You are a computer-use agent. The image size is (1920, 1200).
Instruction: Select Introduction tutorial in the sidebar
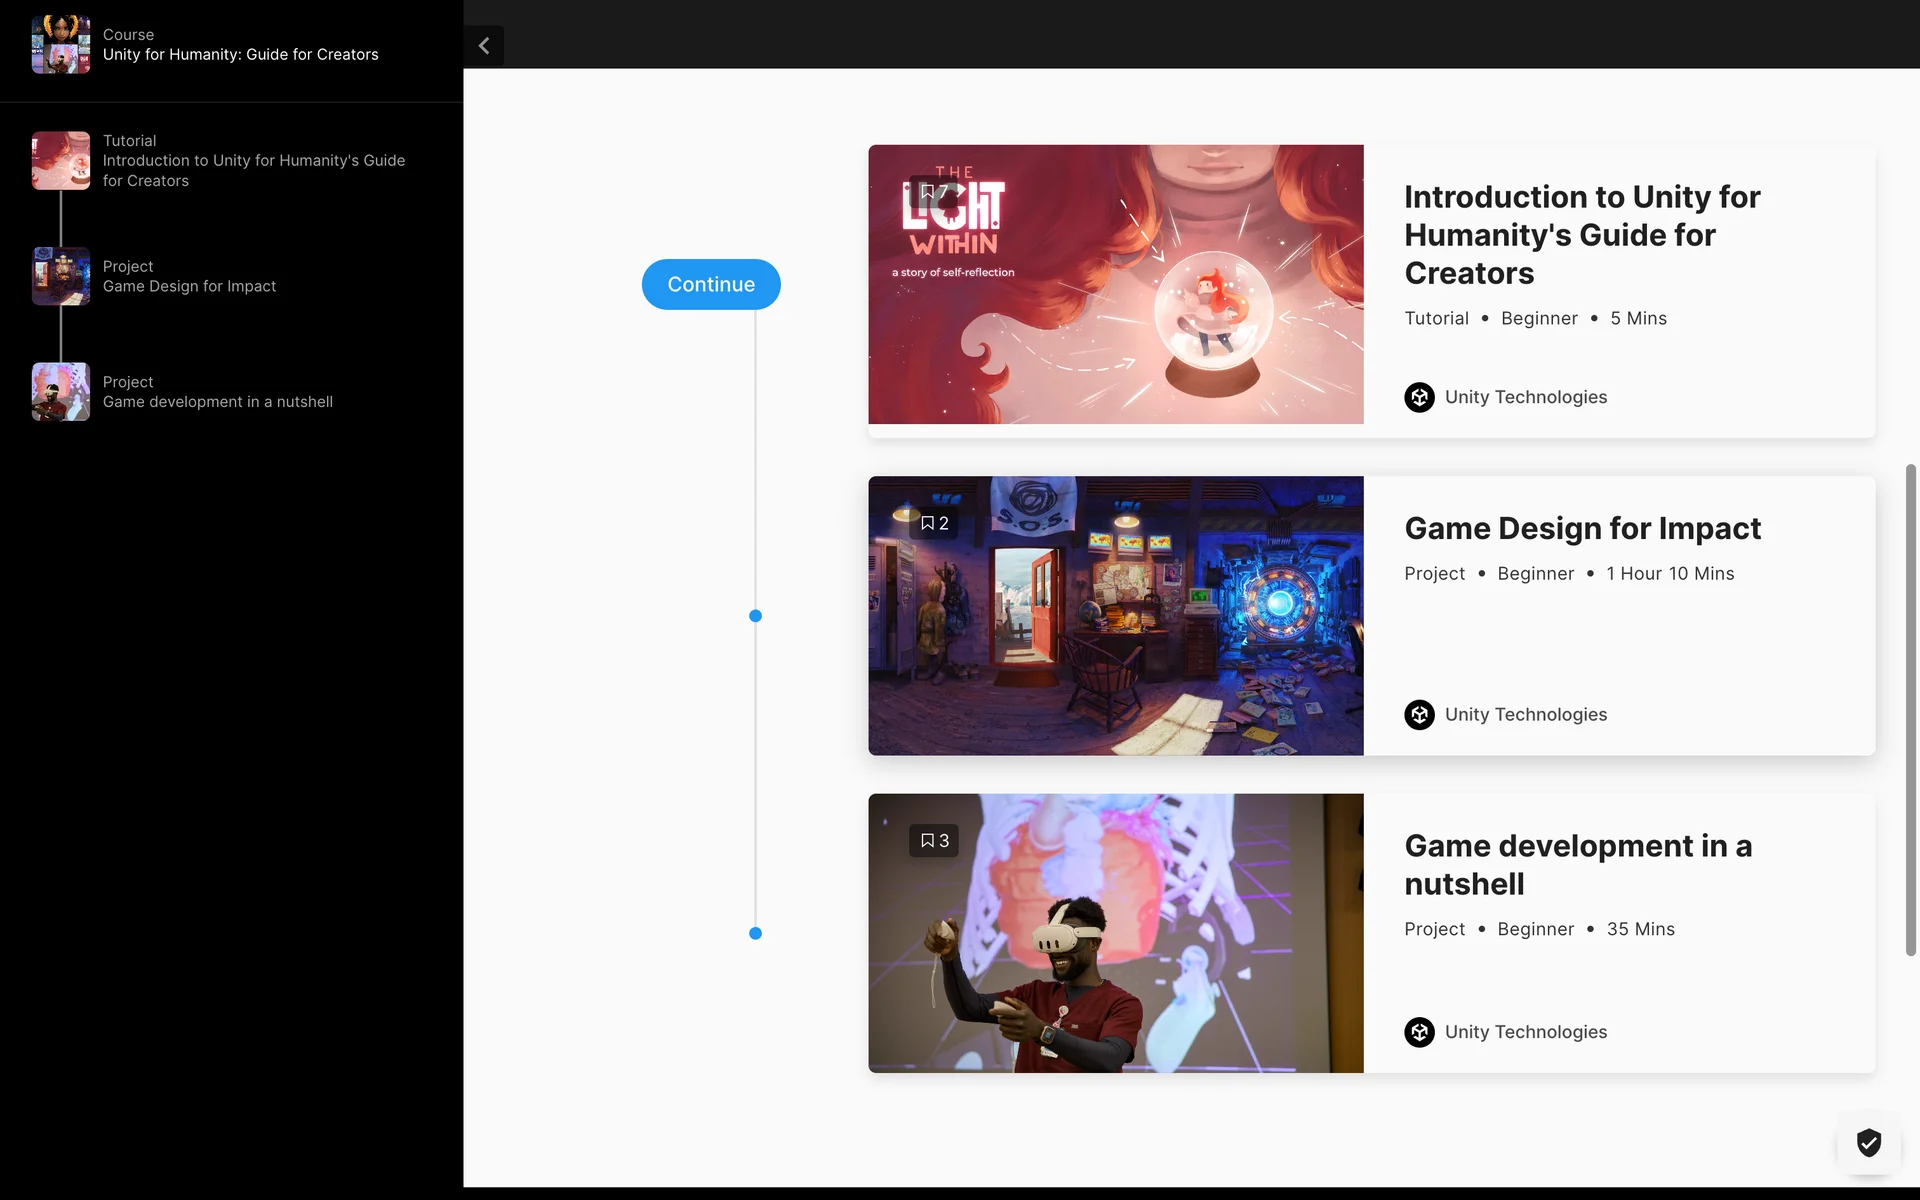[253, 161]
